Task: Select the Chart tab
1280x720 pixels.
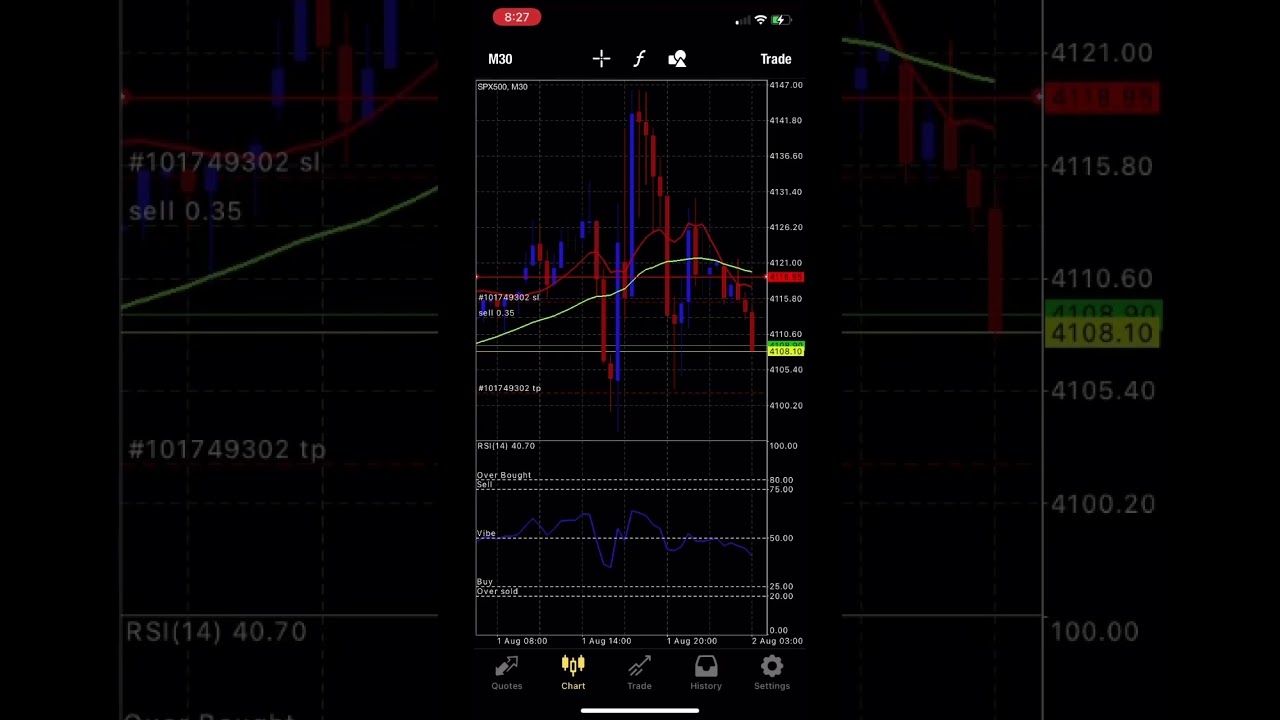Action: click(573, 673)
